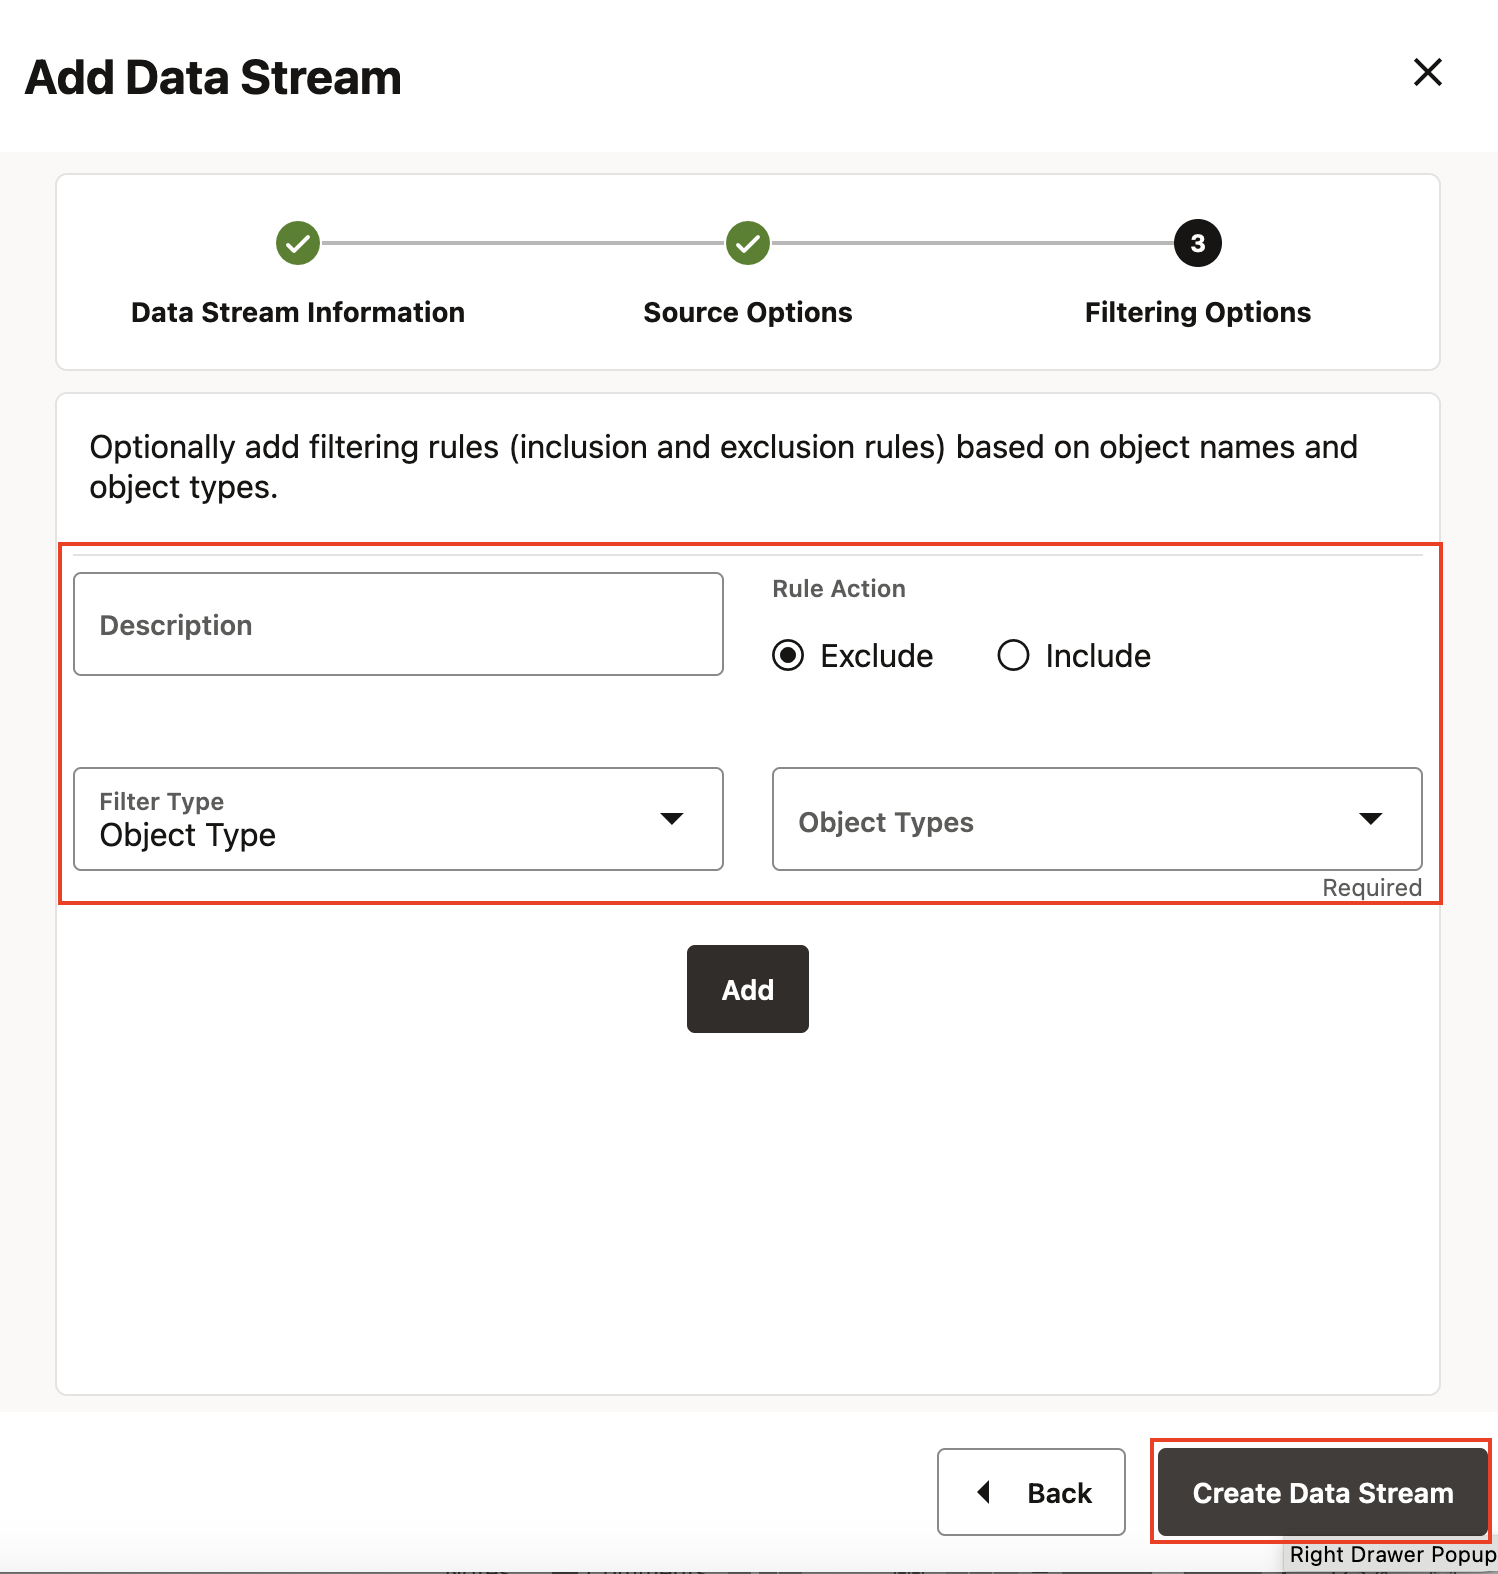Click the Data Stream Information checkmark icon
This screenshot has width=1498, height=1574.
click(298, 243)
